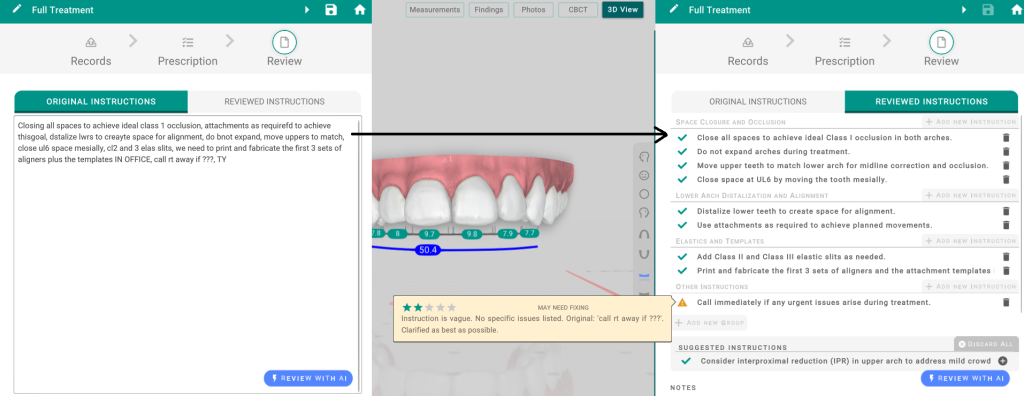
Task: Add new instruction to Elastics and Templates group
Action: [970, 241]
